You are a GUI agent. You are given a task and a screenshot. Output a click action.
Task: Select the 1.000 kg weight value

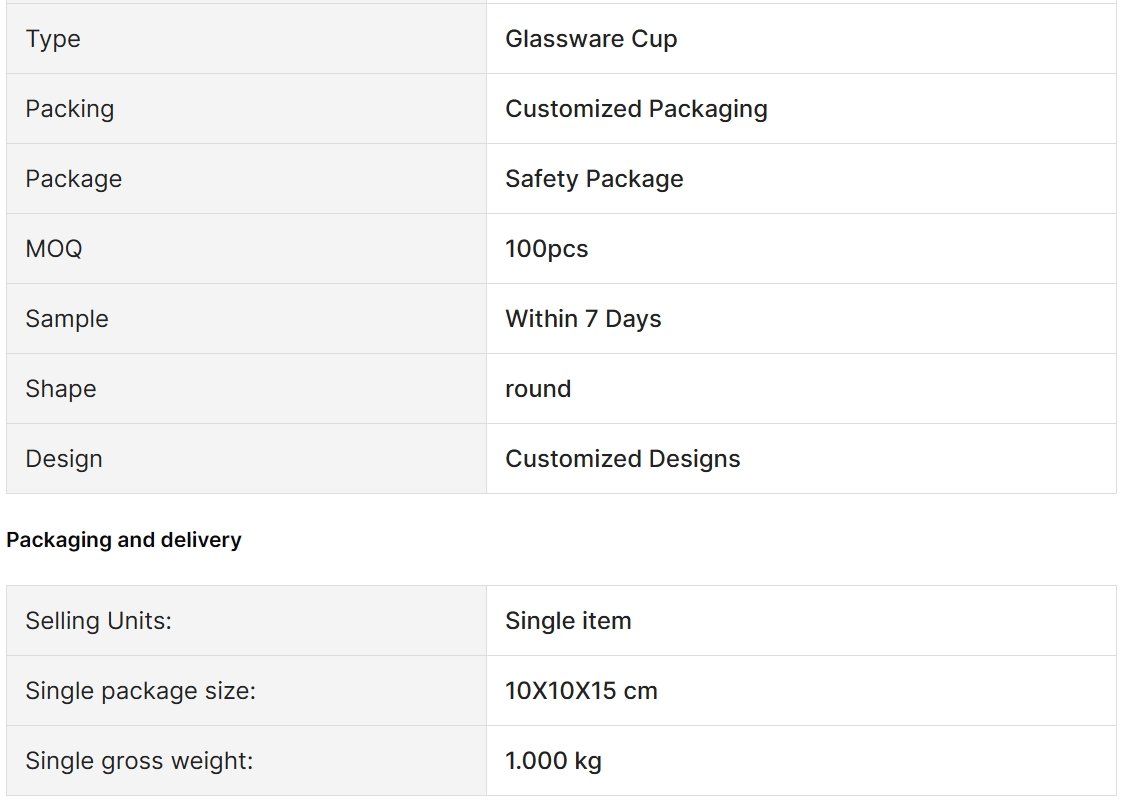point(553,761)
